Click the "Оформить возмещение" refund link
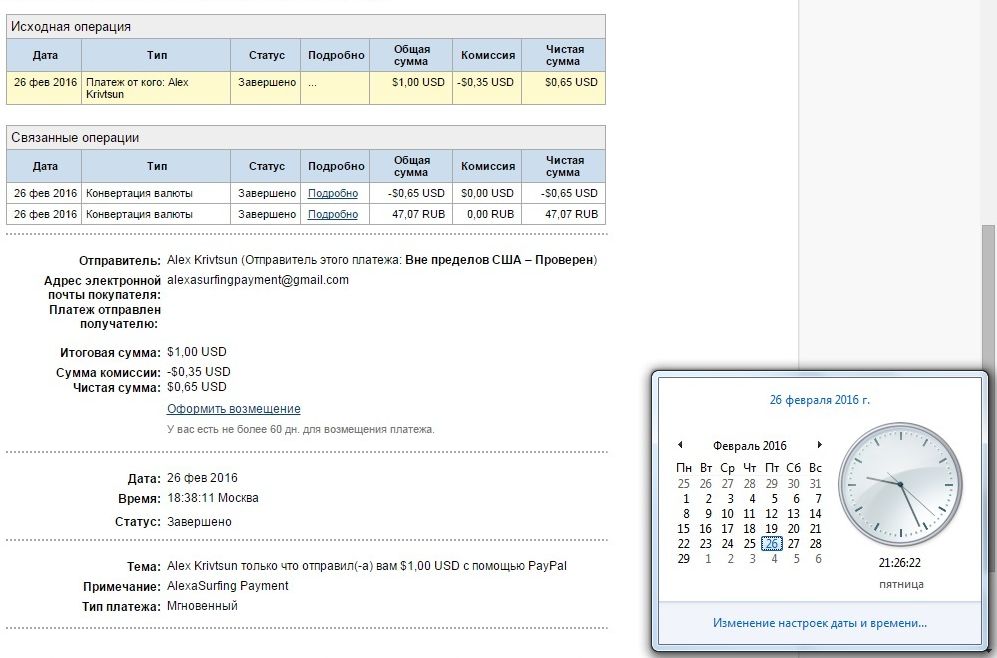Viewport: 997px width, 658px height. pos(234,409)
